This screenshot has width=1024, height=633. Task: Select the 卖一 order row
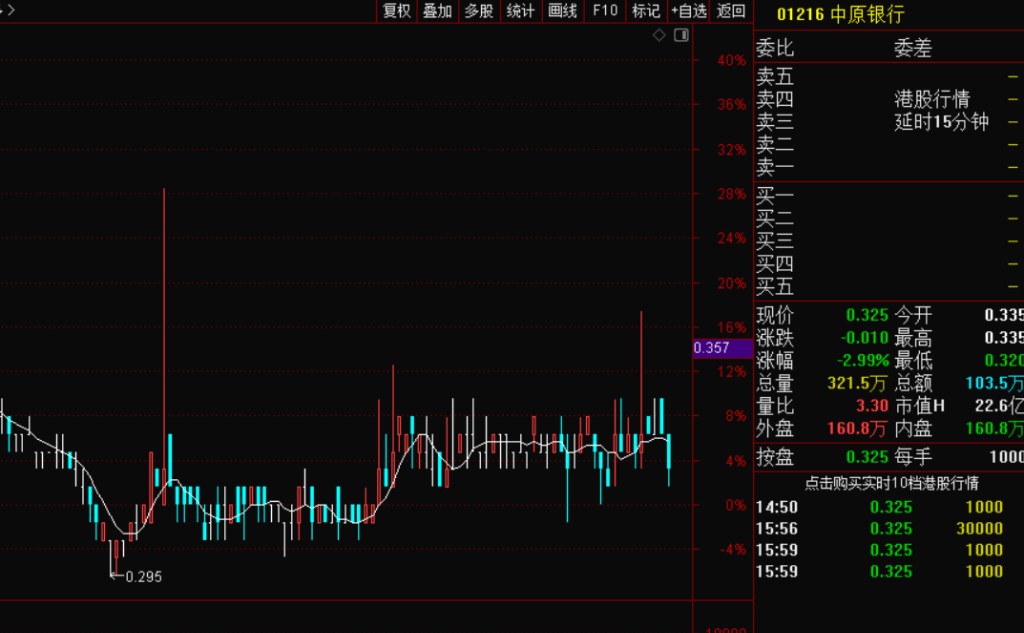pos(889,167)
